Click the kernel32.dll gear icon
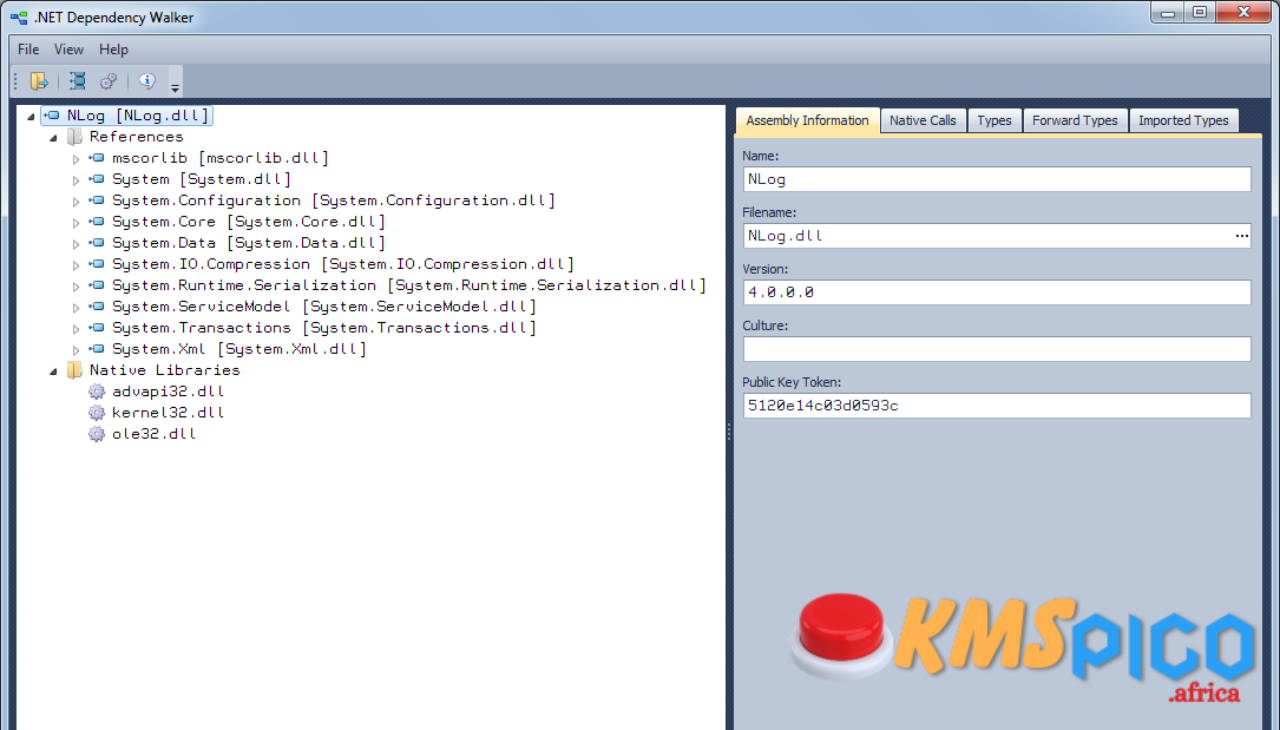1280x730 pixels. (x=96, y=413)
